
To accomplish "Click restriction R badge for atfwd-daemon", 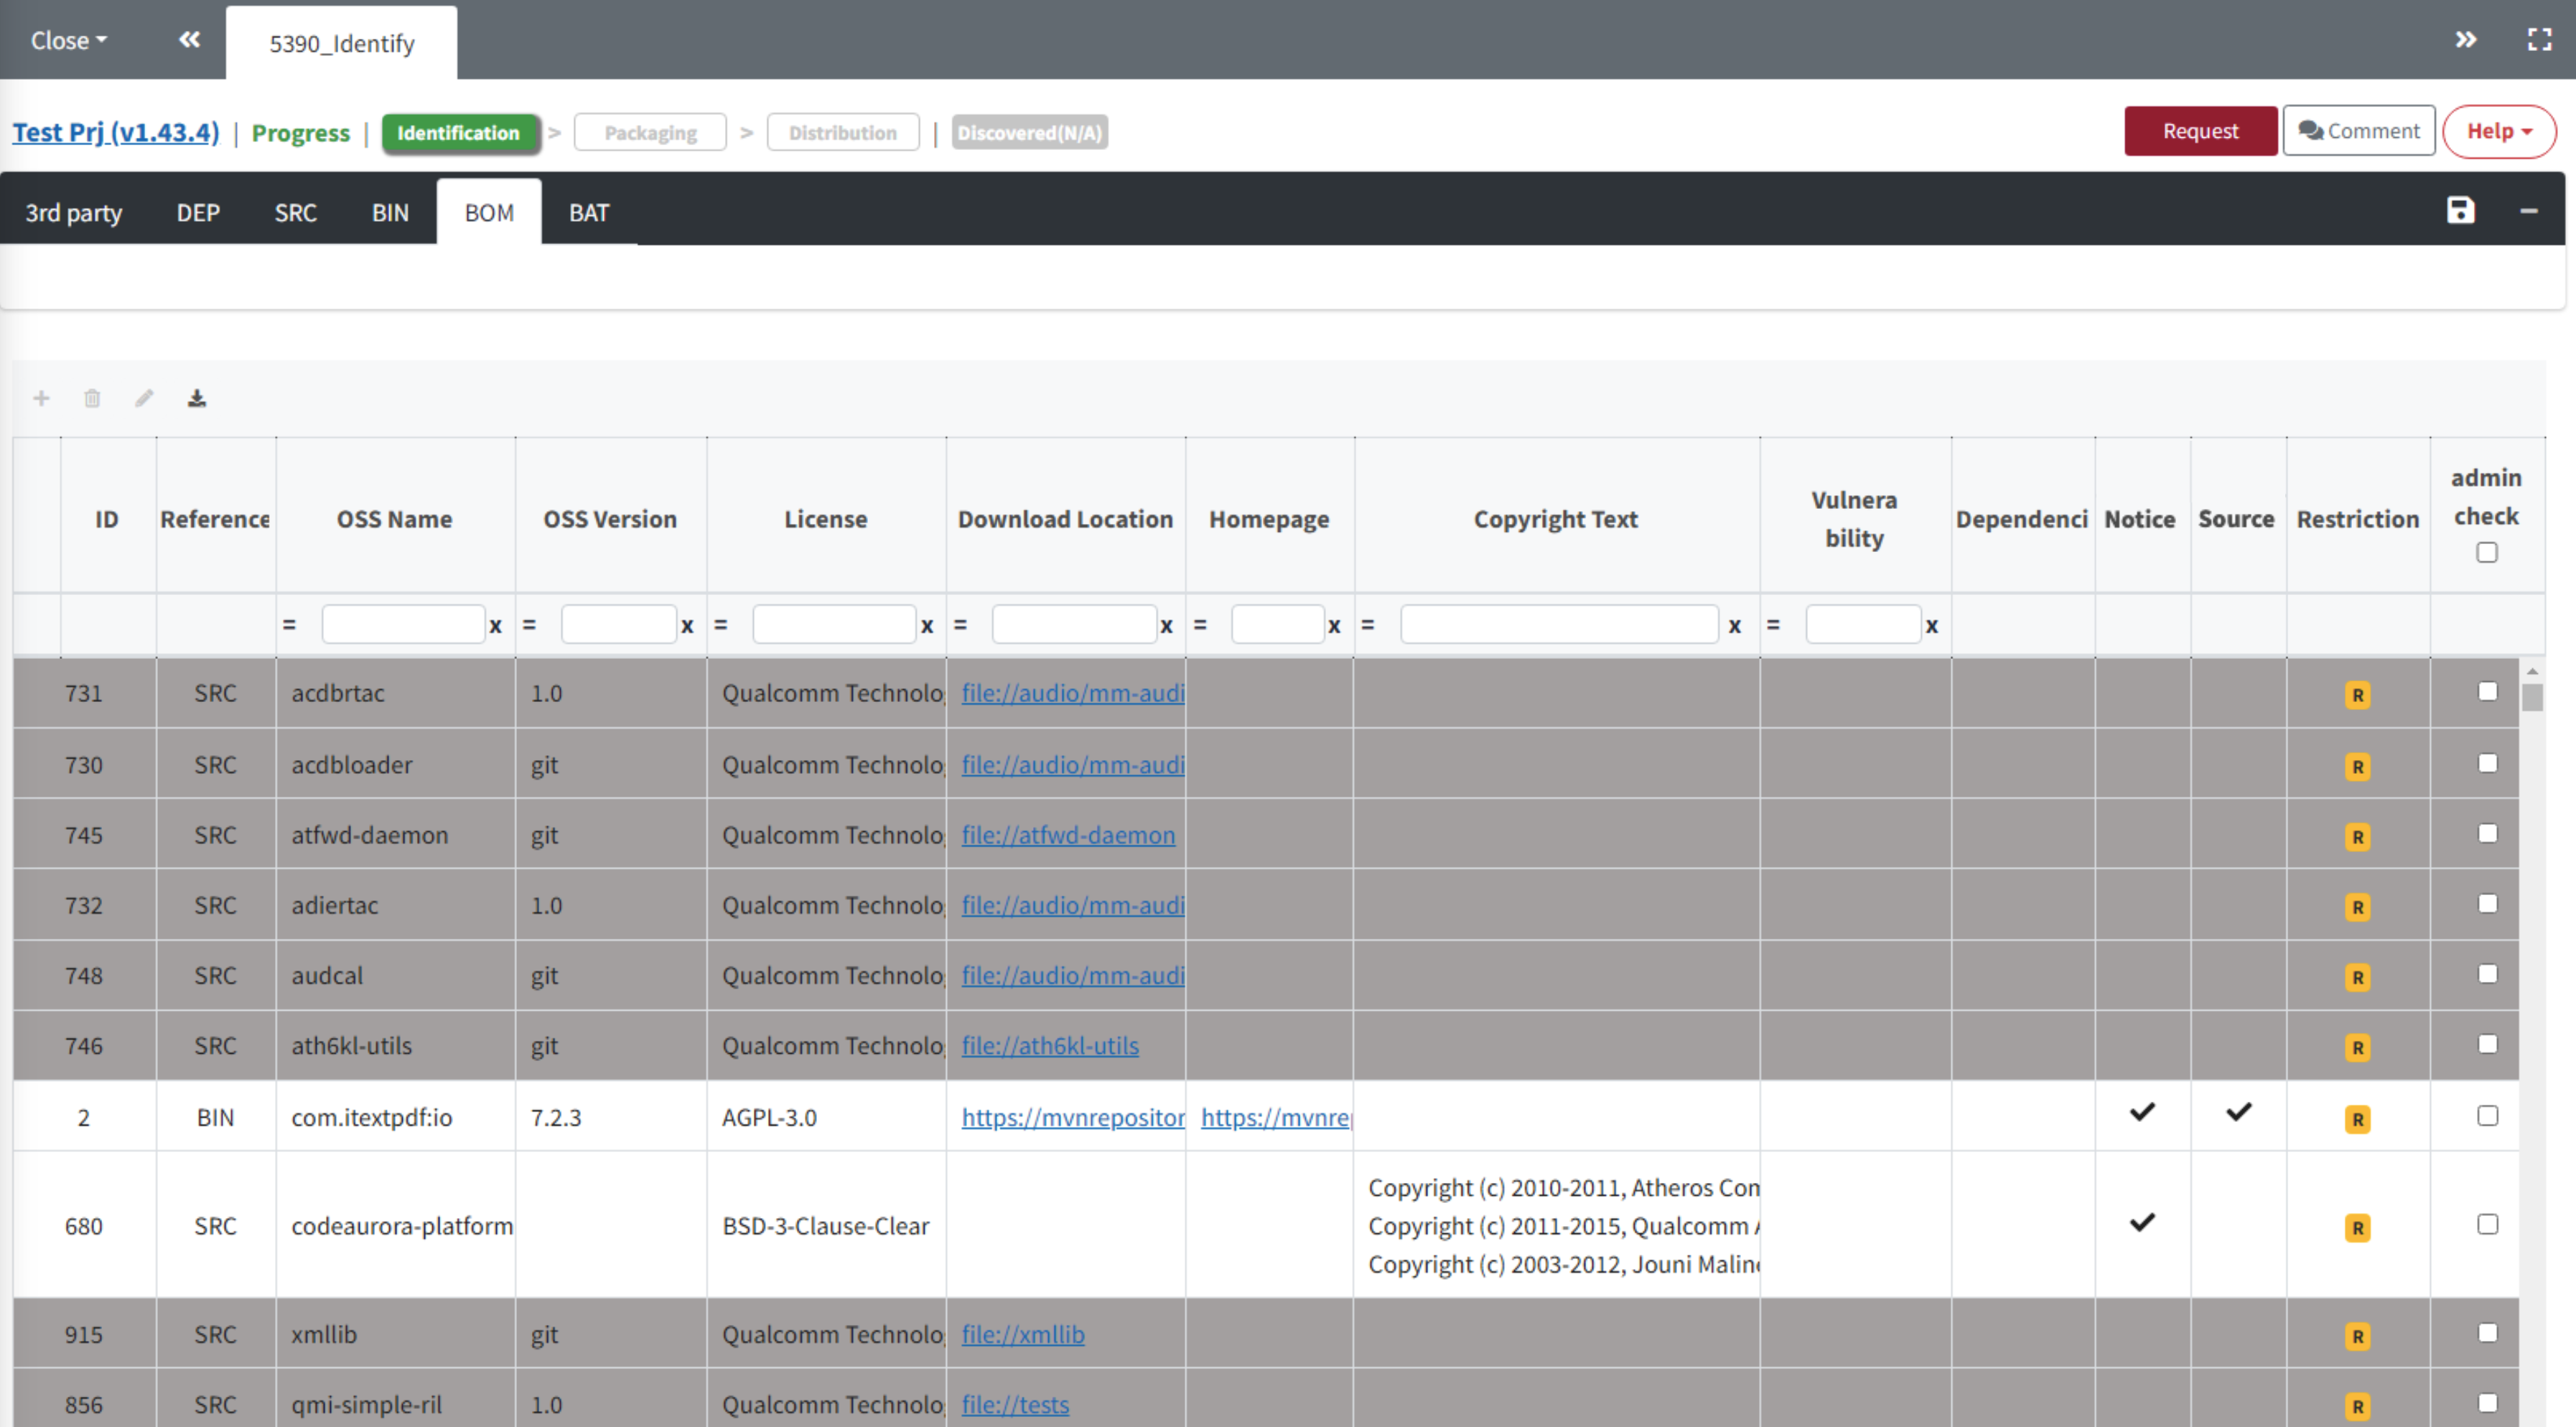I will coord(2357,837).
